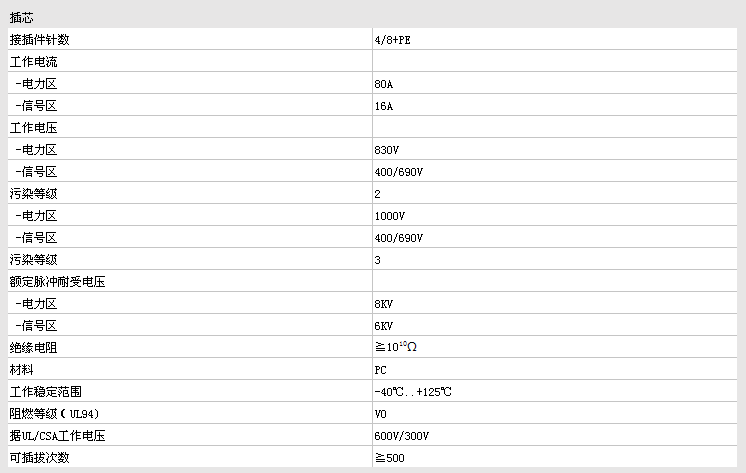Click the 830V voltage value

[386, 150]
